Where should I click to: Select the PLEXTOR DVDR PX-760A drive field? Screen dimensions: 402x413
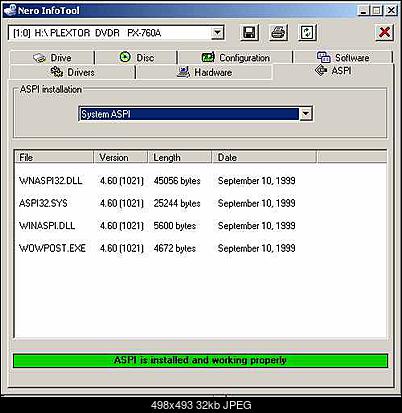pos(116,33)
